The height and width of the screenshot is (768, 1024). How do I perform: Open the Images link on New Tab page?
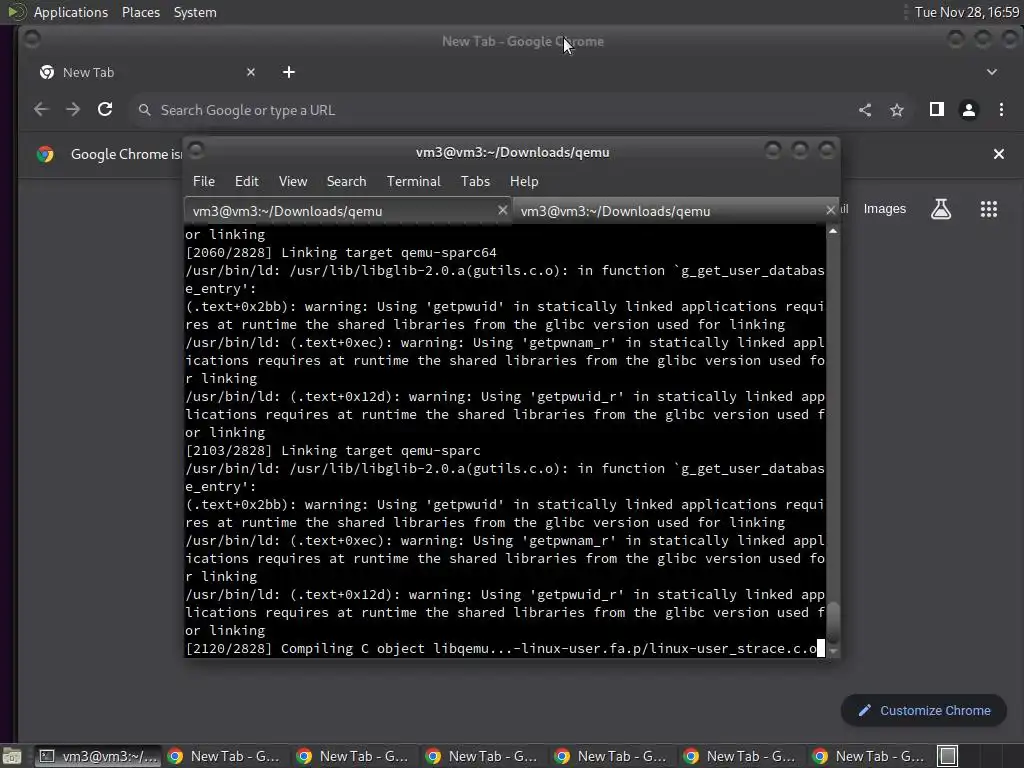tap(885, 209)
